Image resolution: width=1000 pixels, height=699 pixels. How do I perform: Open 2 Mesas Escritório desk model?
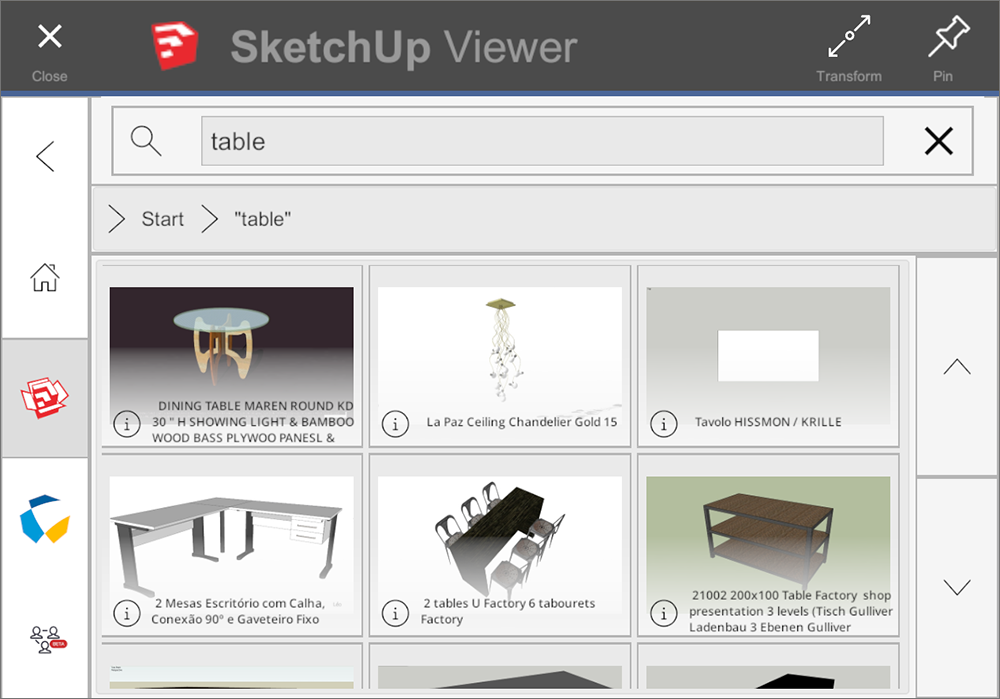(232, 545)
